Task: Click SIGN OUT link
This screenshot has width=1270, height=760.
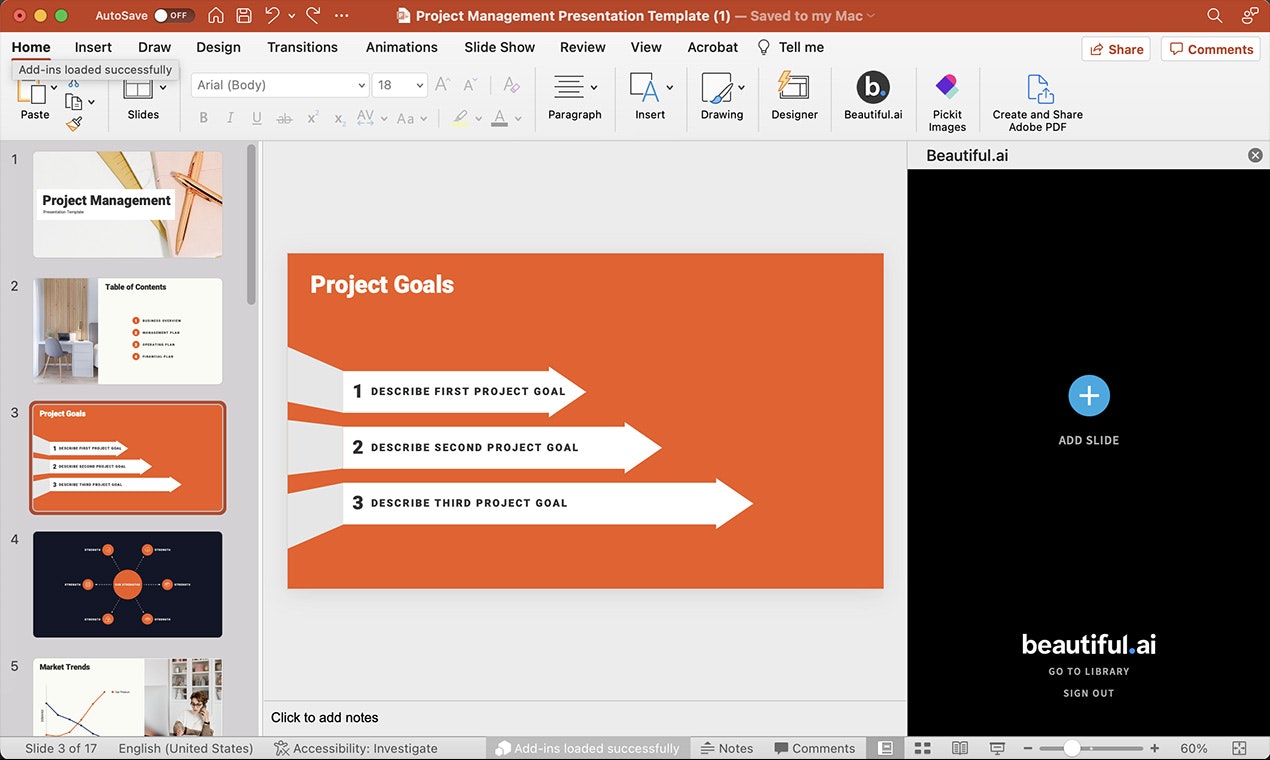Action: click(x=1089, y=693)
